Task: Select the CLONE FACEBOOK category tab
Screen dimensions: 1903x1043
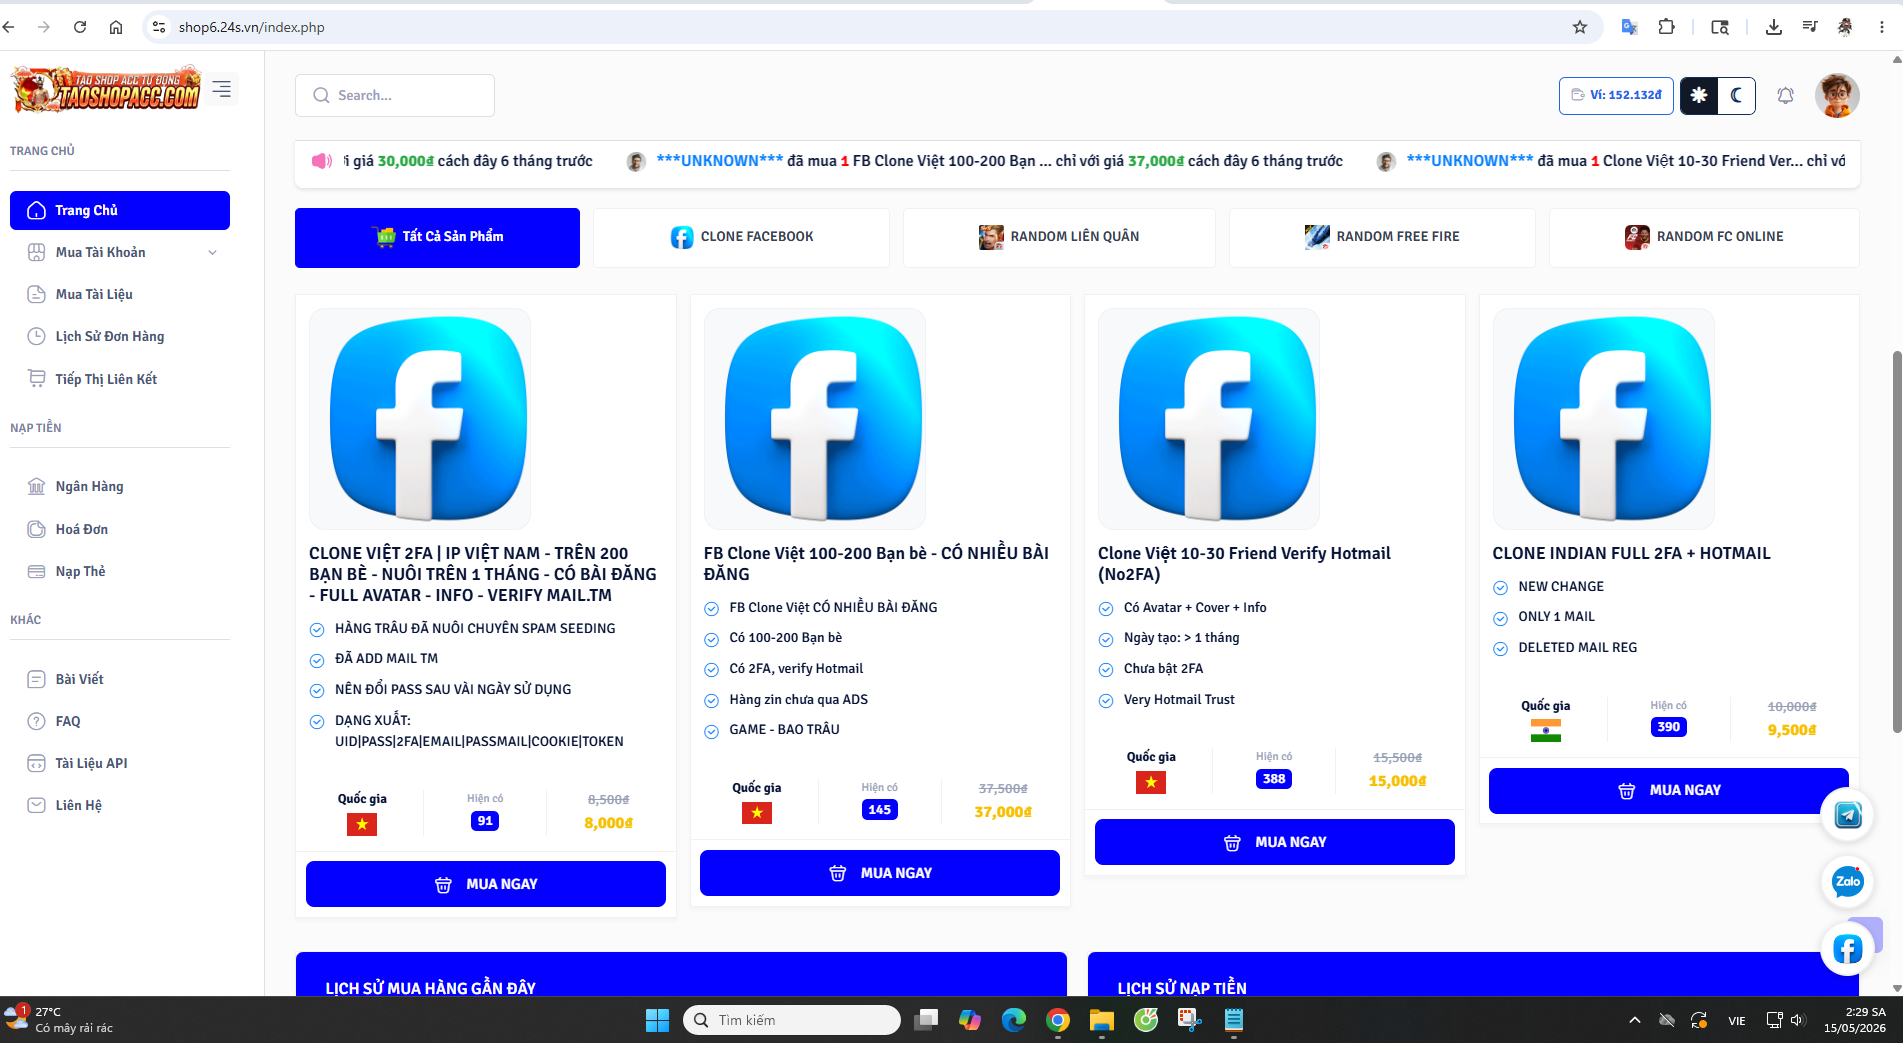Action: point(741,237)
